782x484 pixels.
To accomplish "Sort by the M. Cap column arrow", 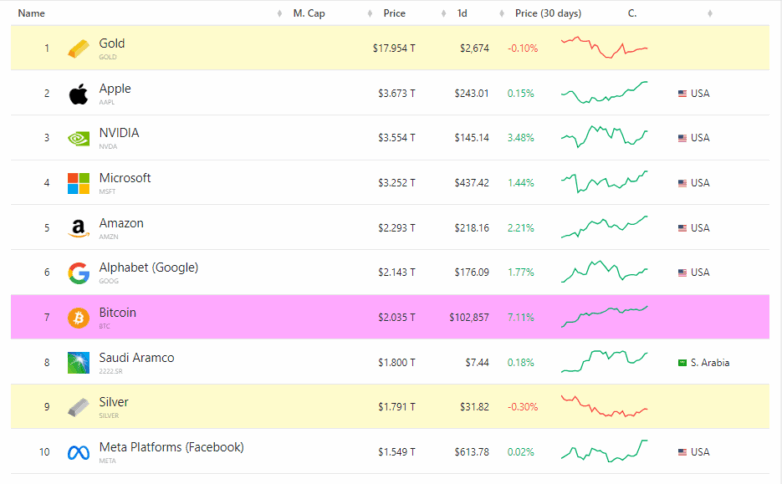I will click(x=370, y=13).
